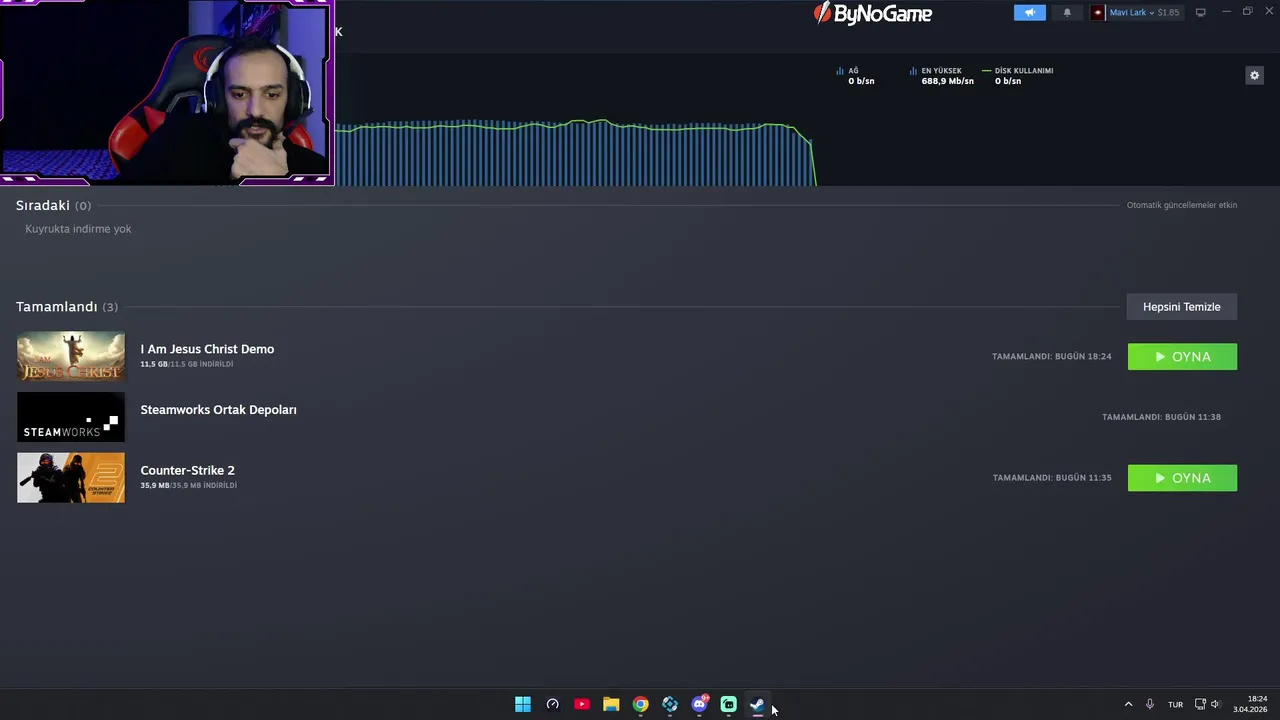Click the download throughput graph

click(x=575, y=153)
